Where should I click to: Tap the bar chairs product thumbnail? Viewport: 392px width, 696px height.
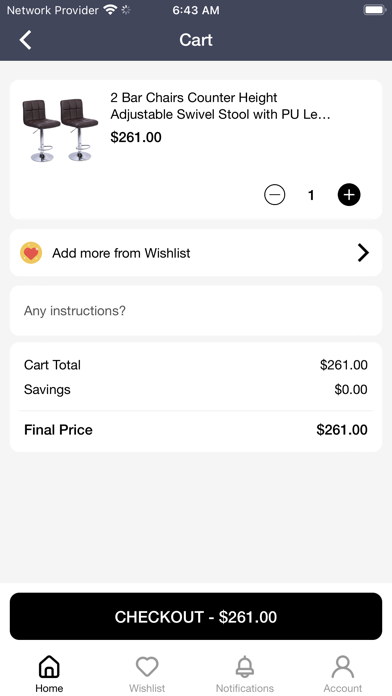tap(60, 130)
